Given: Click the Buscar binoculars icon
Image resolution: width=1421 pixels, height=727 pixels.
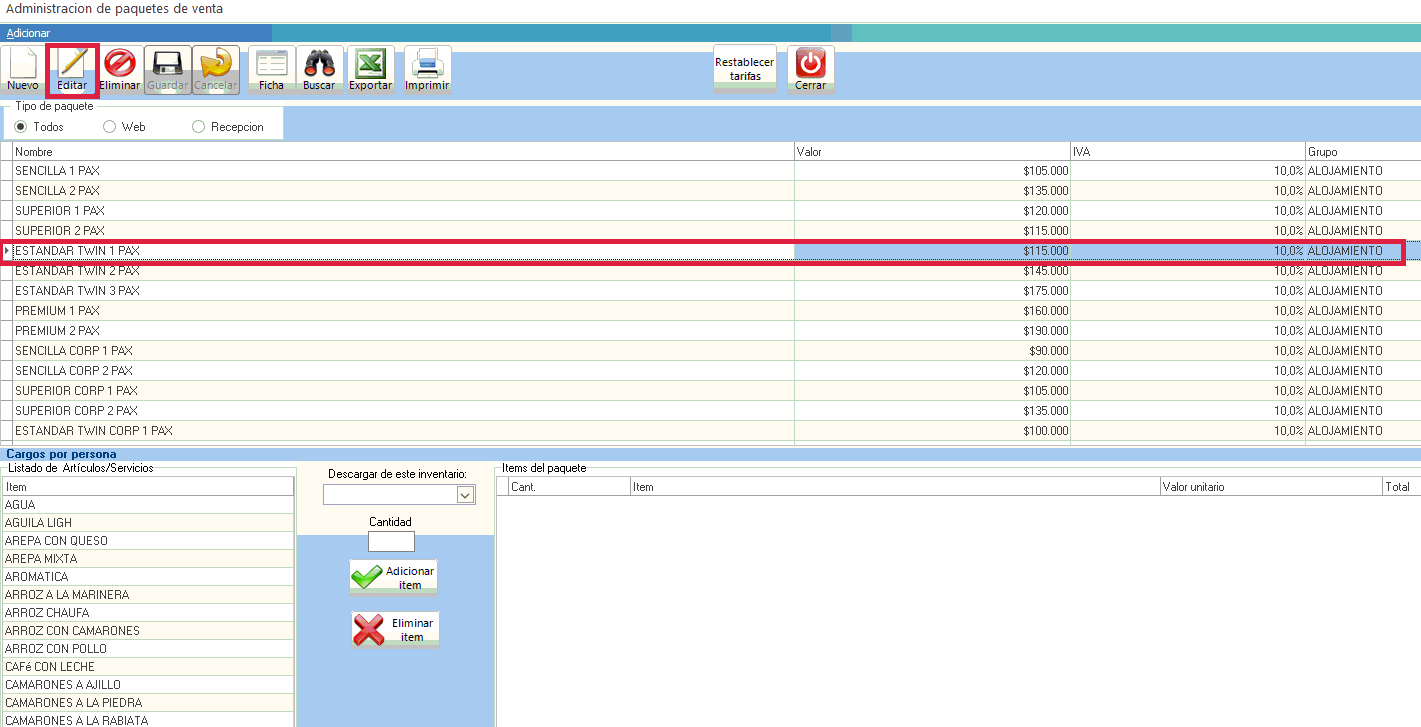Looking at the screenshot, I should (319, 65).
